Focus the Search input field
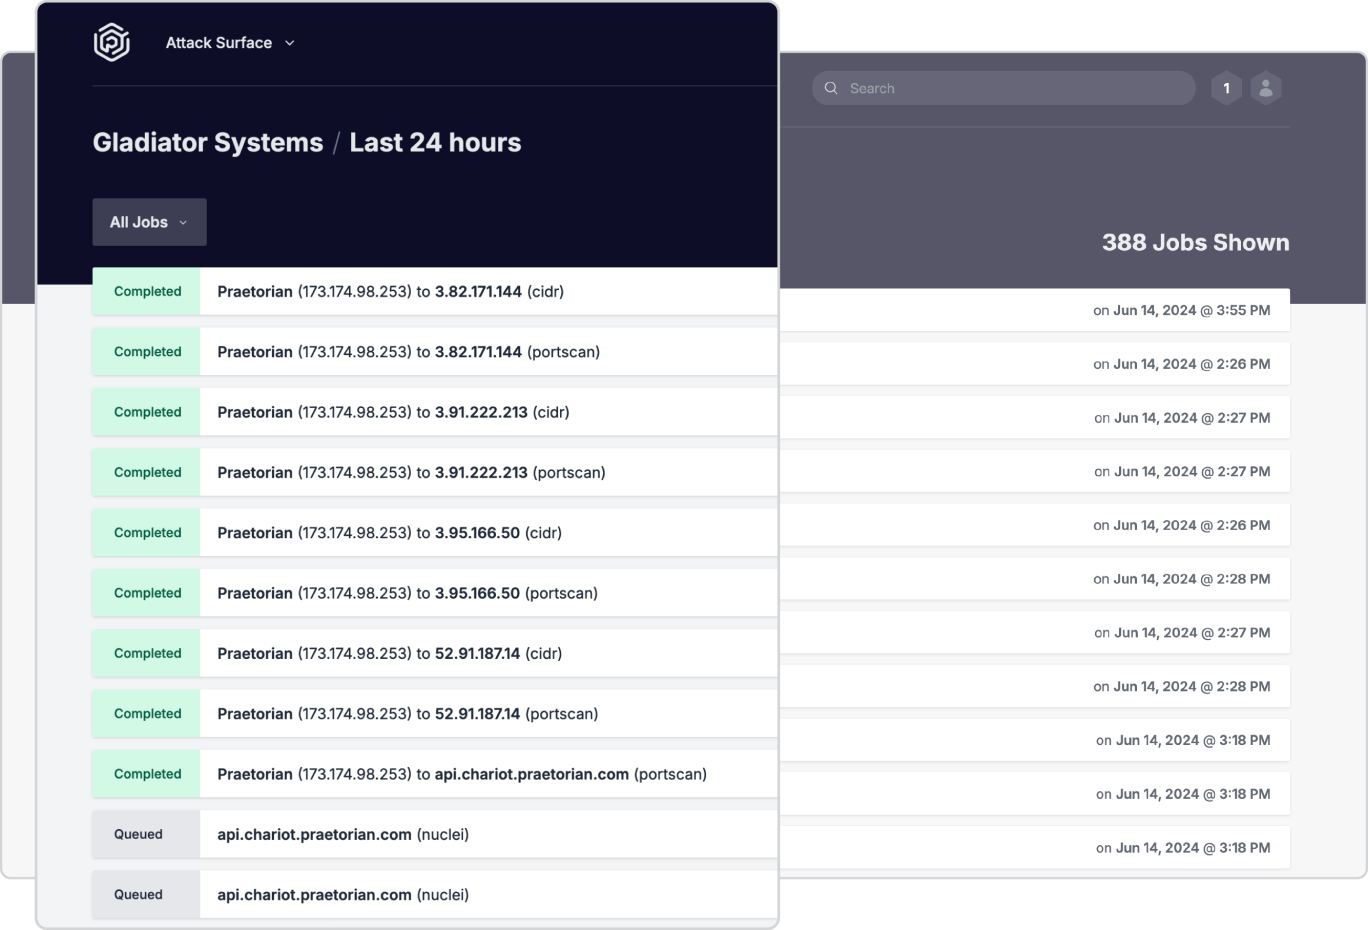This screenshot has height=930, width=1368. pyautogui.click(x=1004, y=88)
